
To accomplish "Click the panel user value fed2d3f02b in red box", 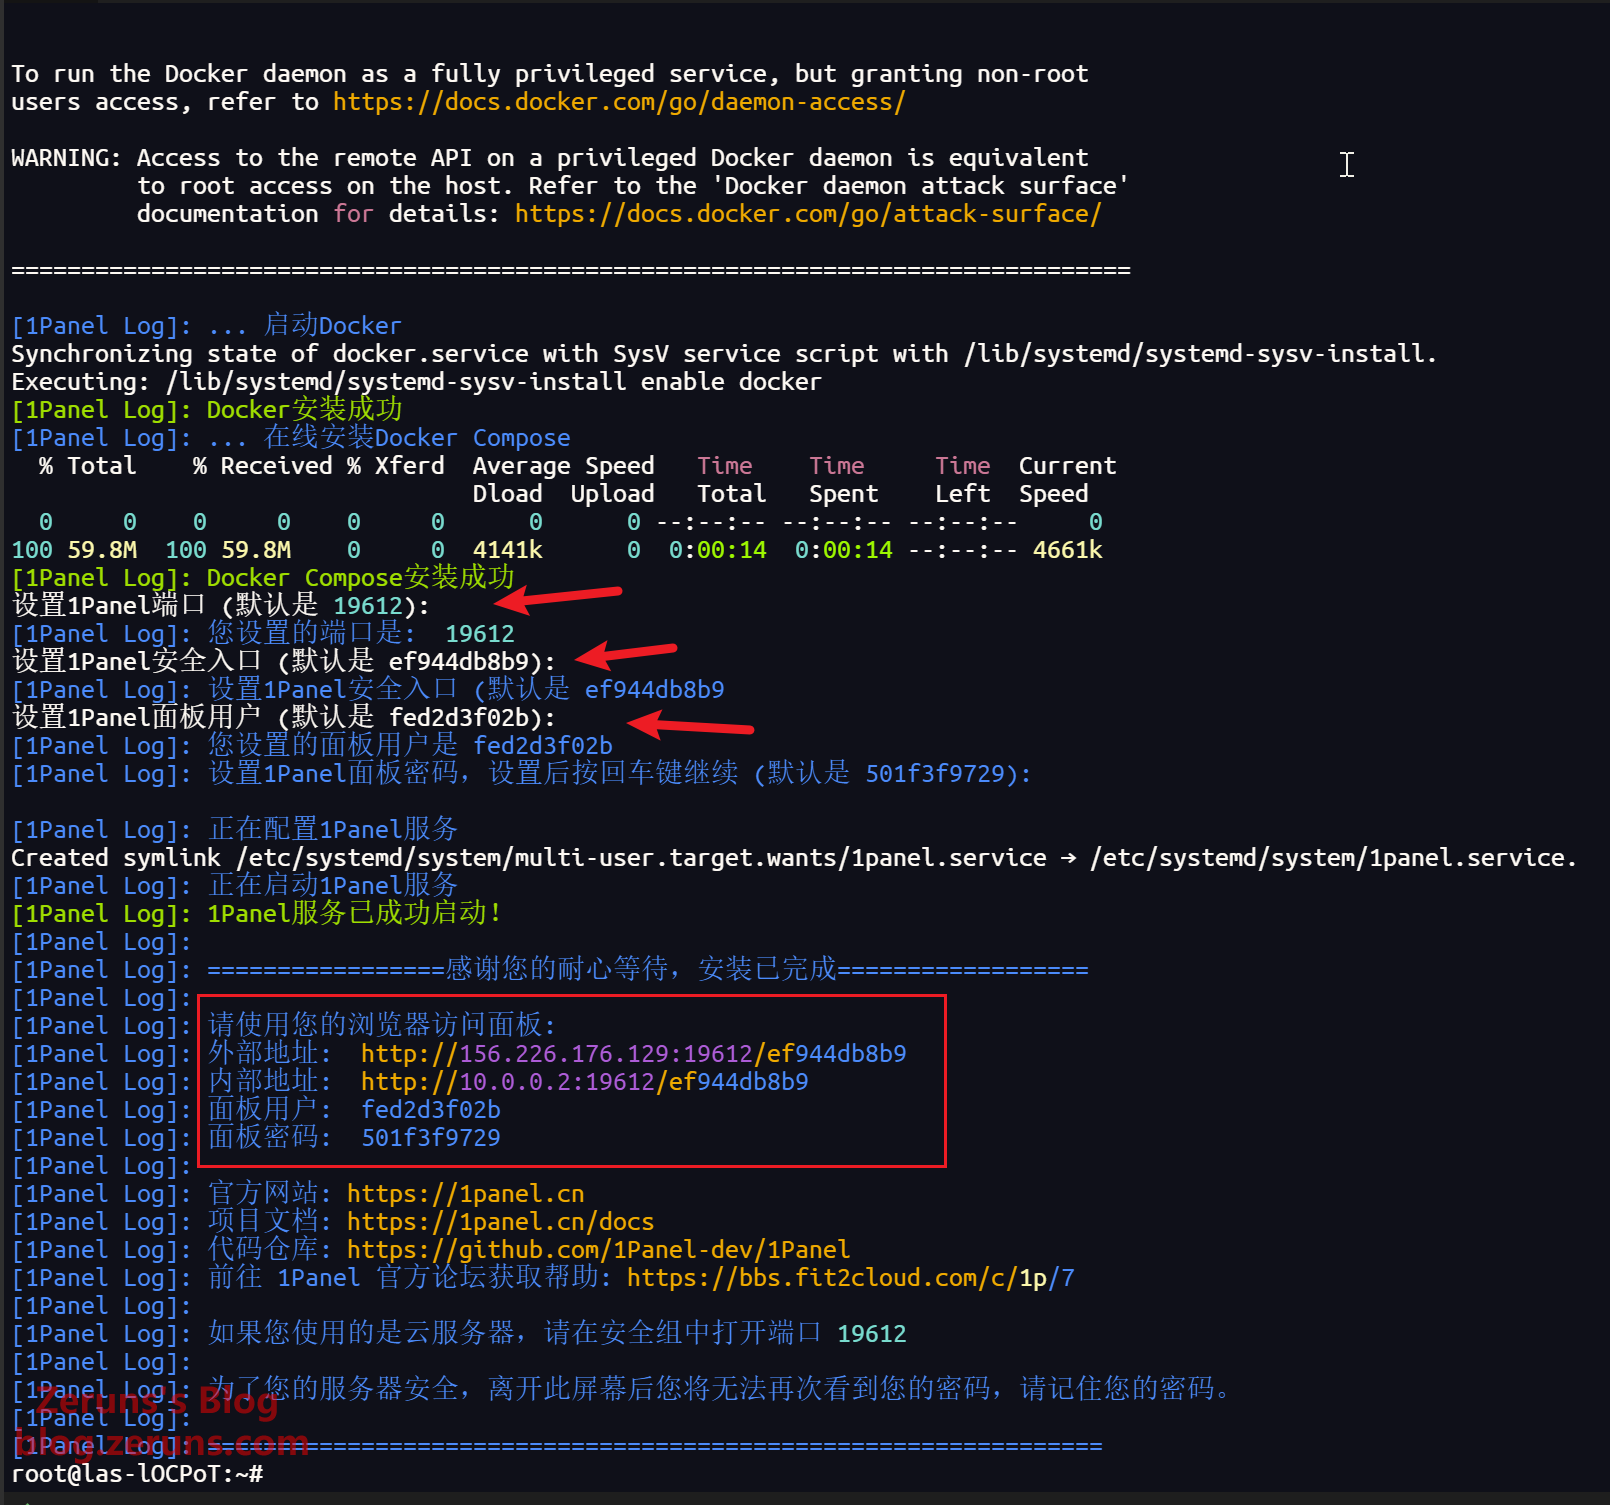I will tap(431, 1110).
